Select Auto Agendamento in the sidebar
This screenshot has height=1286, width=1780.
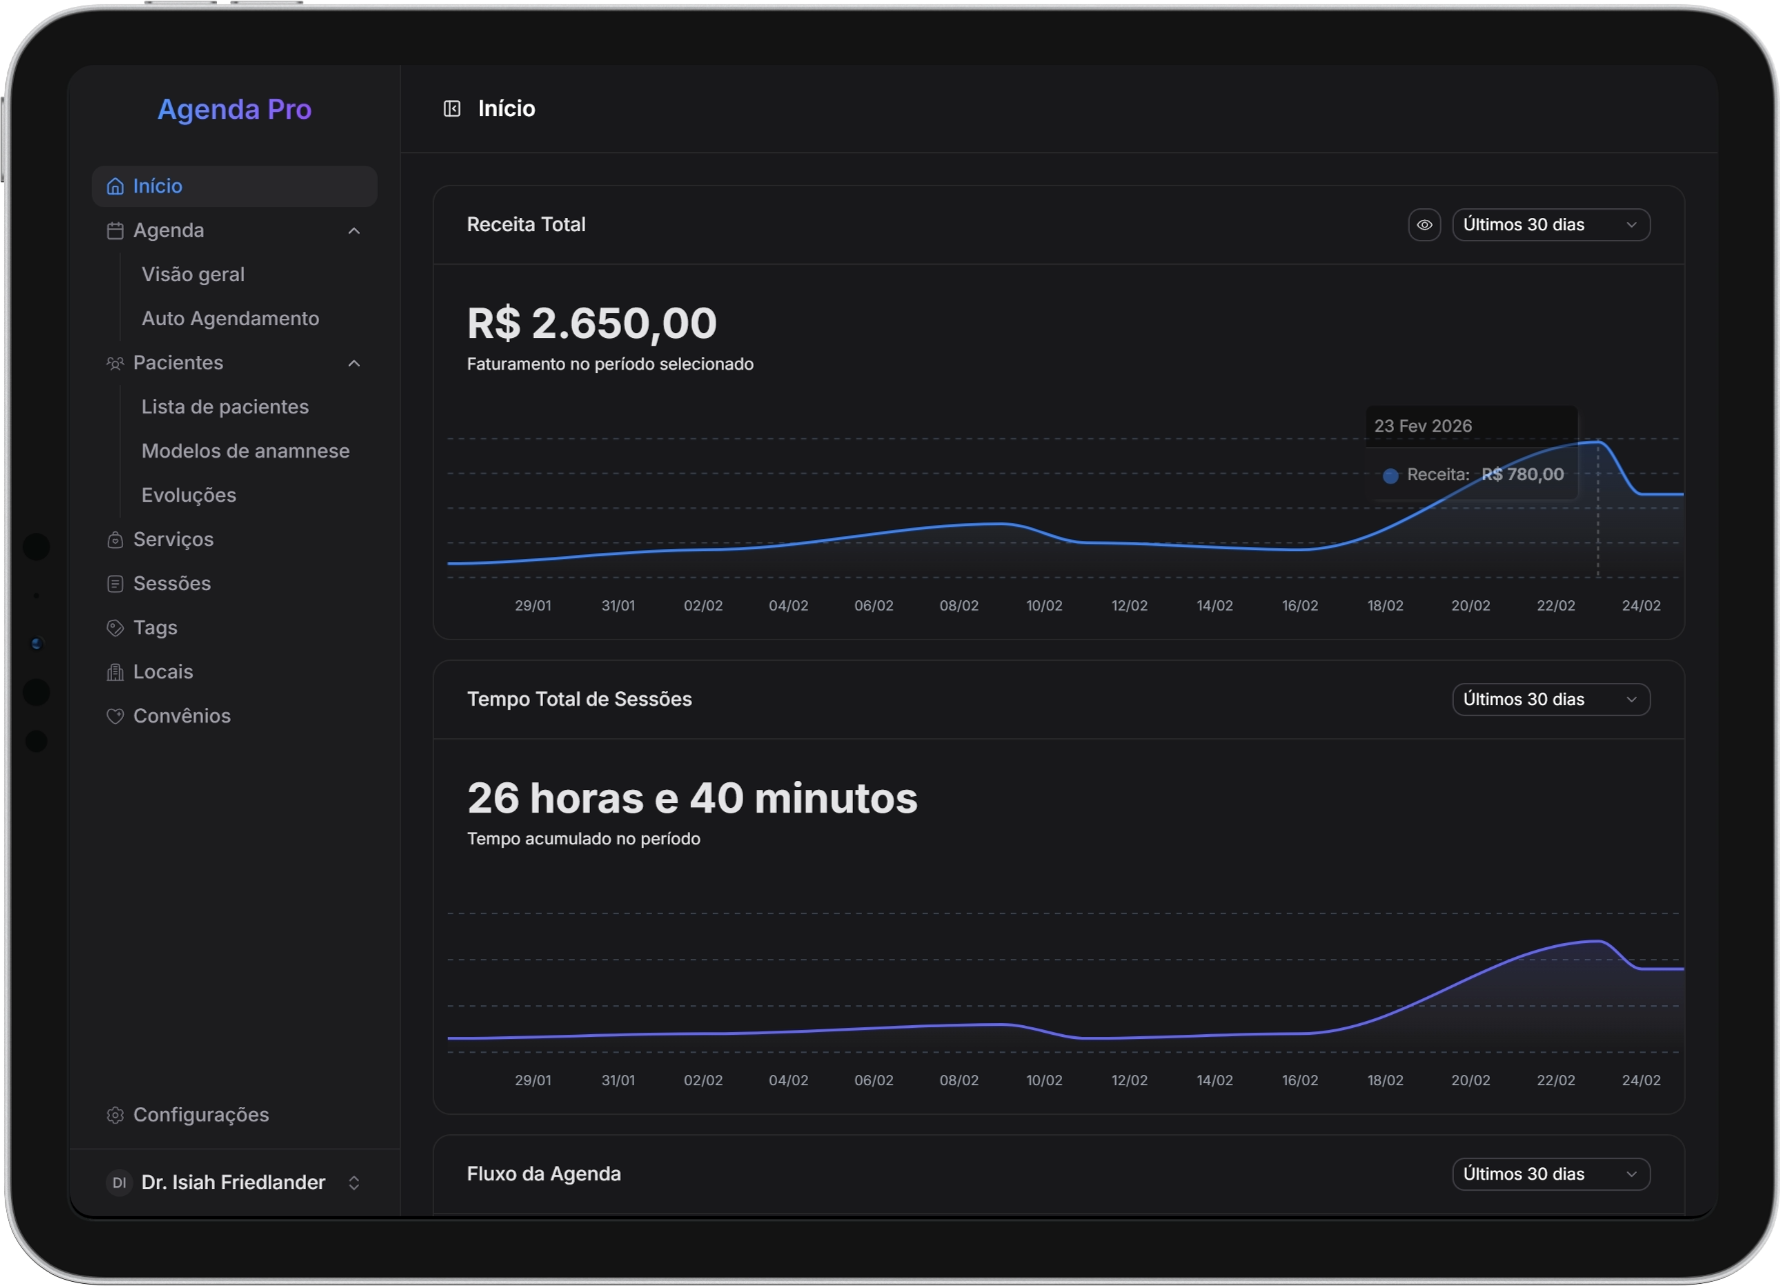(230, 319)
